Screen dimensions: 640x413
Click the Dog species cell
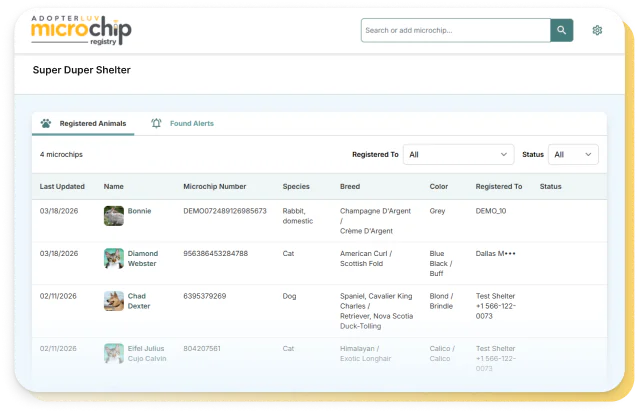pos(289,296)
